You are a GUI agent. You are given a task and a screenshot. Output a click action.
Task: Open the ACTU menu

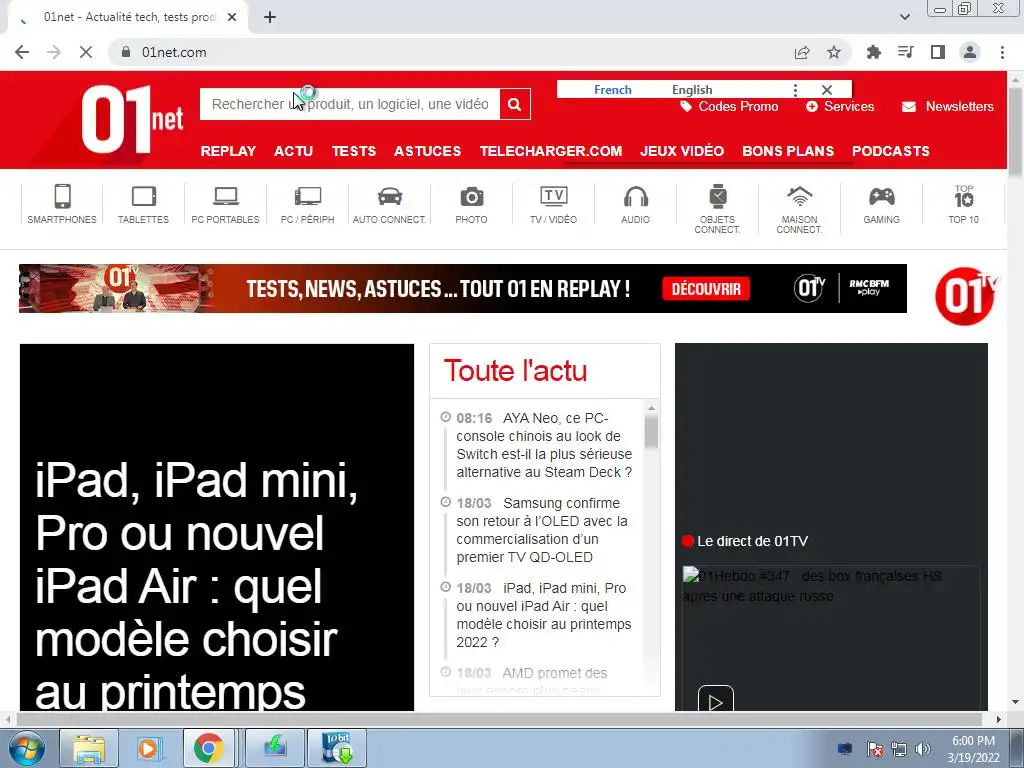(294, 151)
